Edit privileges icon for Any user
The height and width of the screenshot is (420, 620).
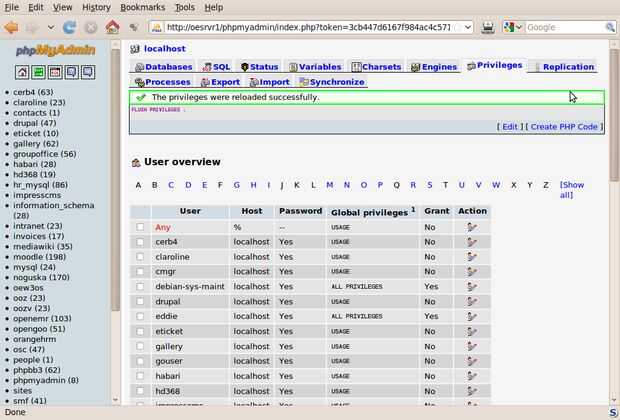tap(471, 227)
